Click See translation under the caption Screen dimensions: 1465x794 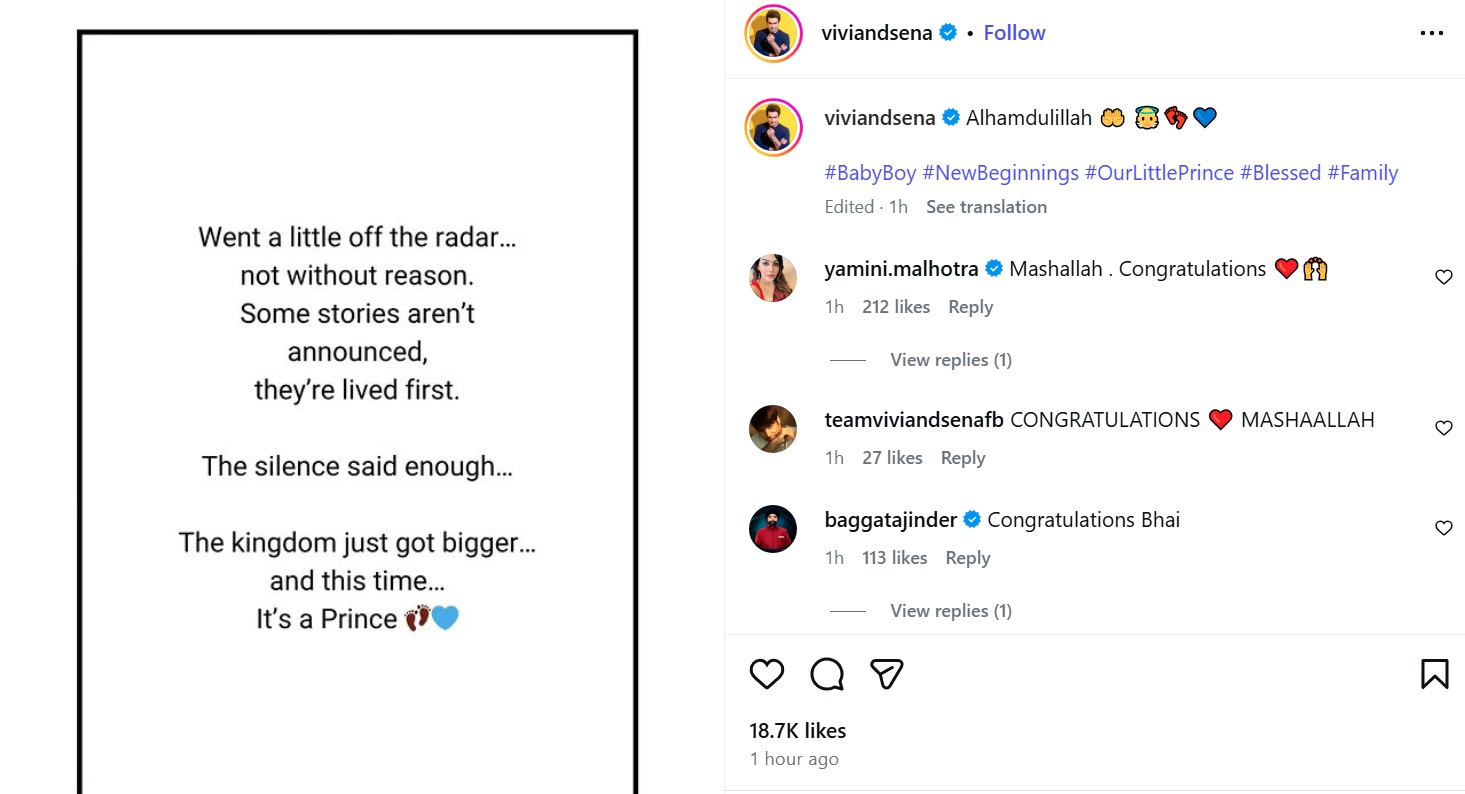click(x=986, y=207)
